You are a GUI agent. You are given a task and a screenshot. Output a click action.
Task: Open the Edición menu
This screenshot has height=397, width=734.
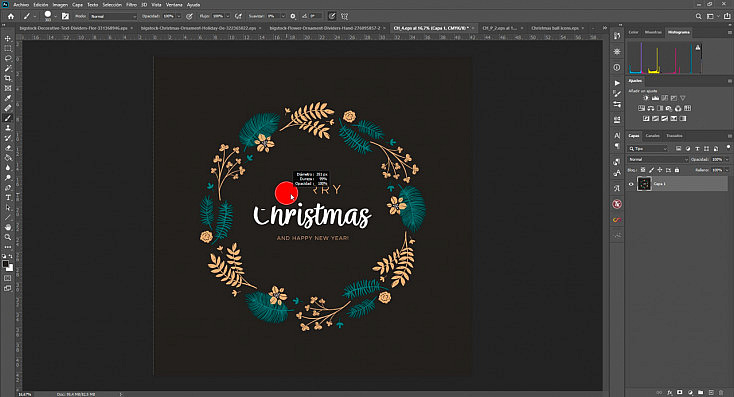click(x=41, y=5)
